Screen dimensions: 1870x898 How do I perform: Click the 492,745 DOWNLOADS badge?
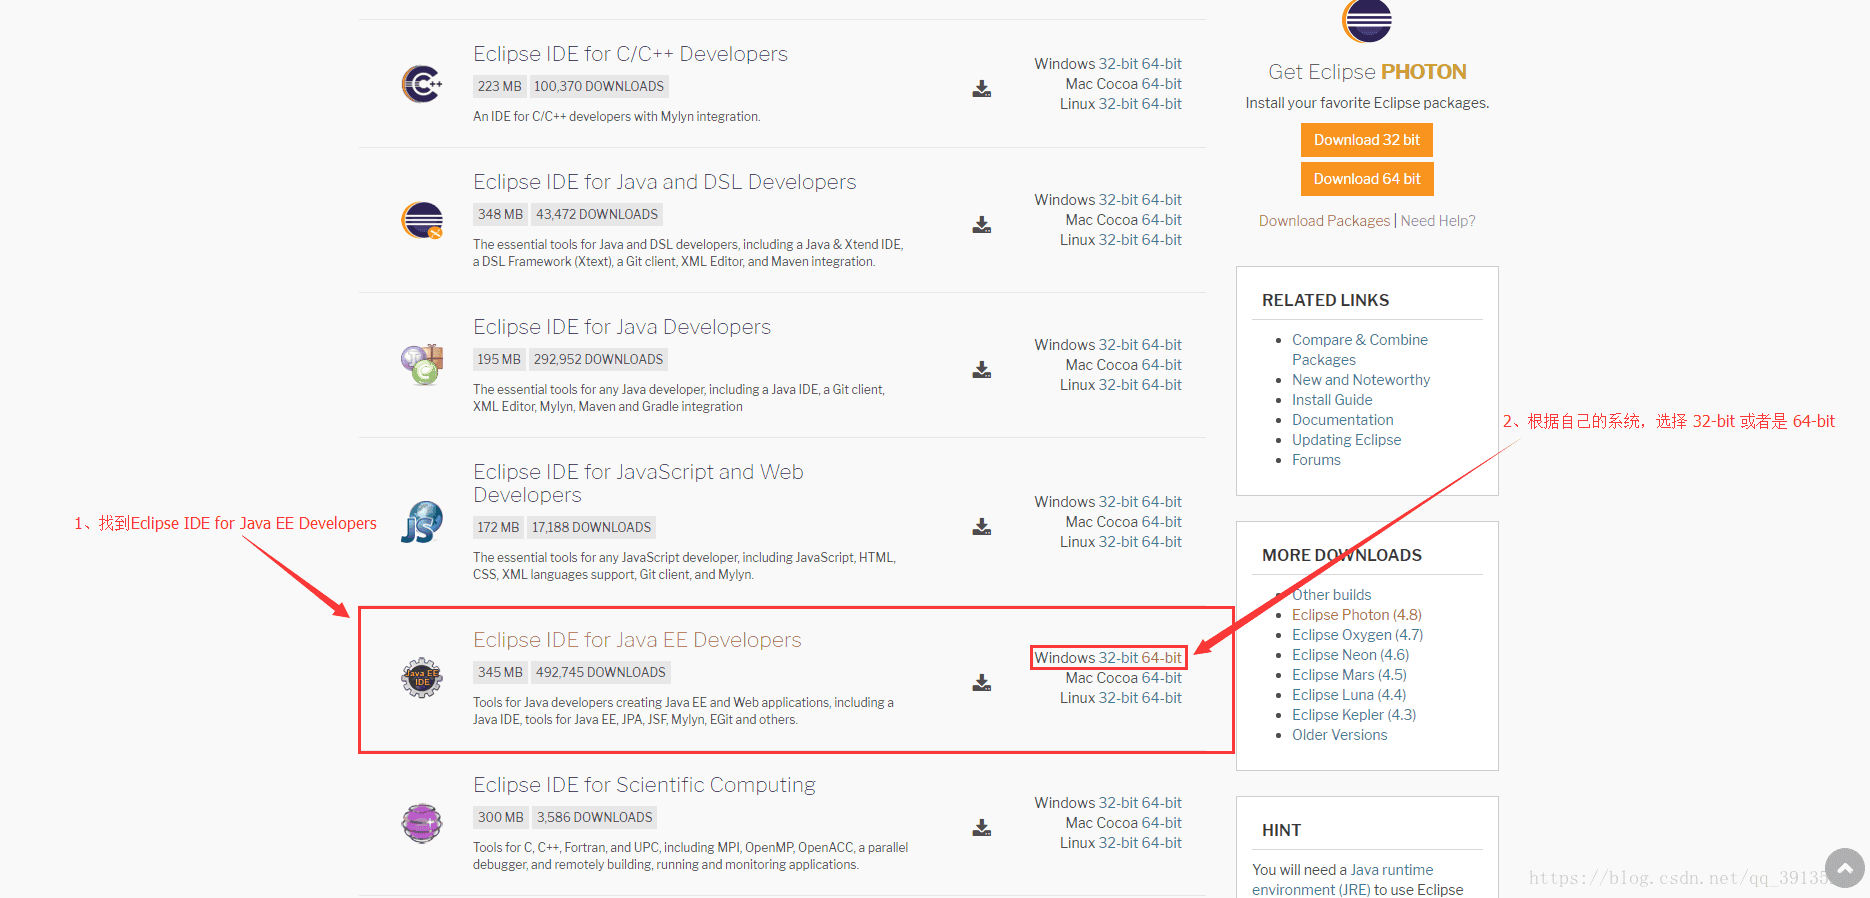pos(600,673)
